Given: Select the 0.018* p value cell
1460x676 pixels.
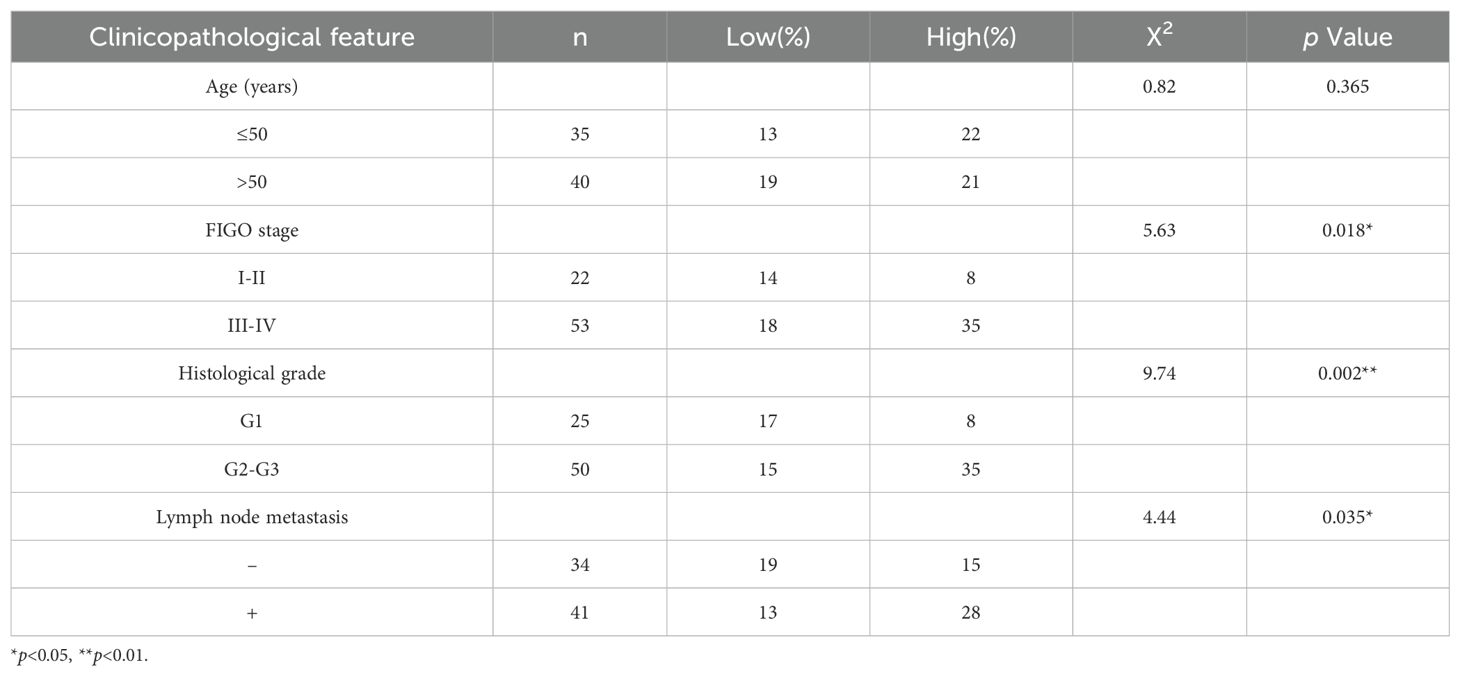Looking at the screenshot, I should 1347,231.
